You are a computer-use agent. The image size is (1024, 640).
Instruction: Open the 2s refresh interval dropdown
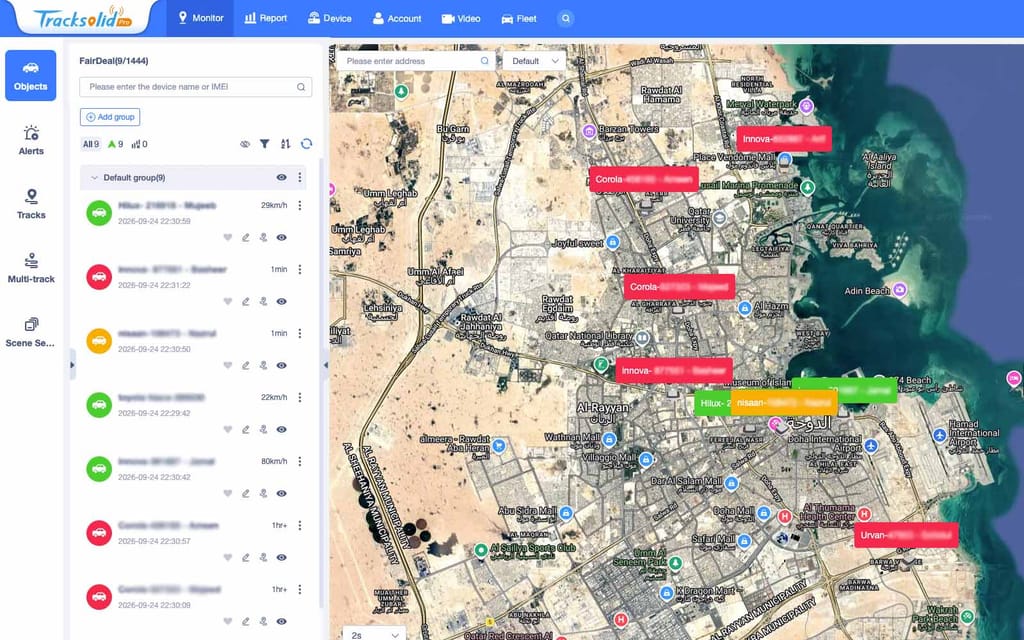click(x=374, y=634)
